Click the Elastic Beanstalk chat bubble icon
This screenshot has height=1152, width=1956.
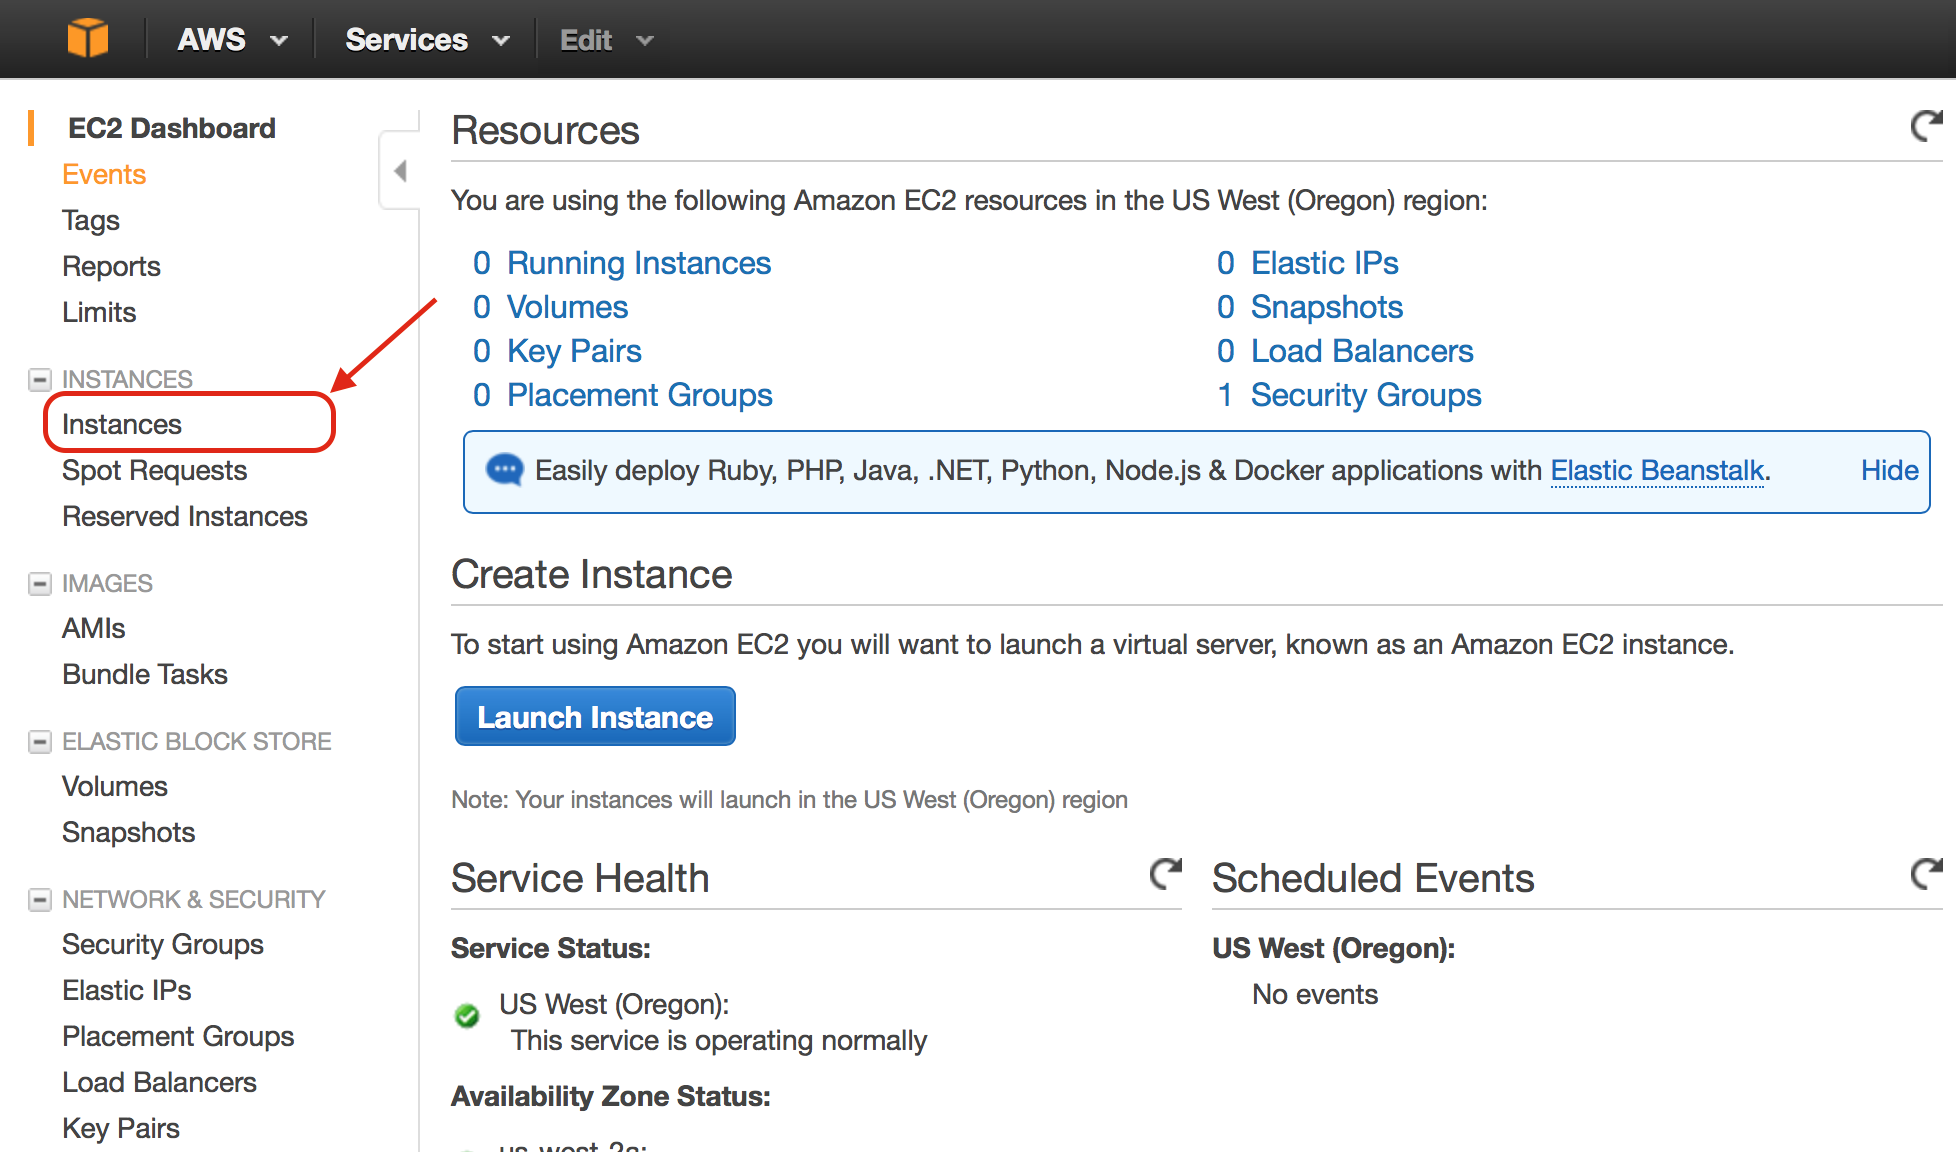[504, 470]
